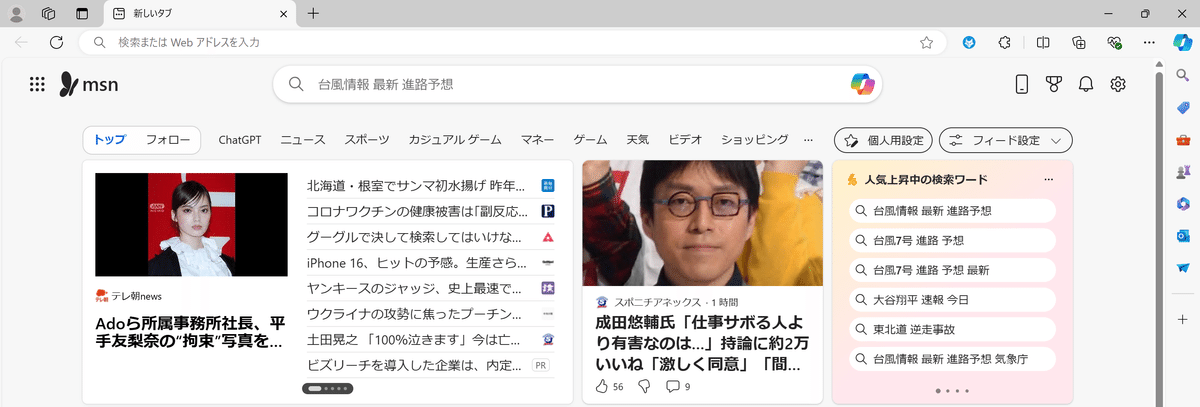
Task: Open the sidebar Games chess icon
Action: click(x=1183, y=172)
